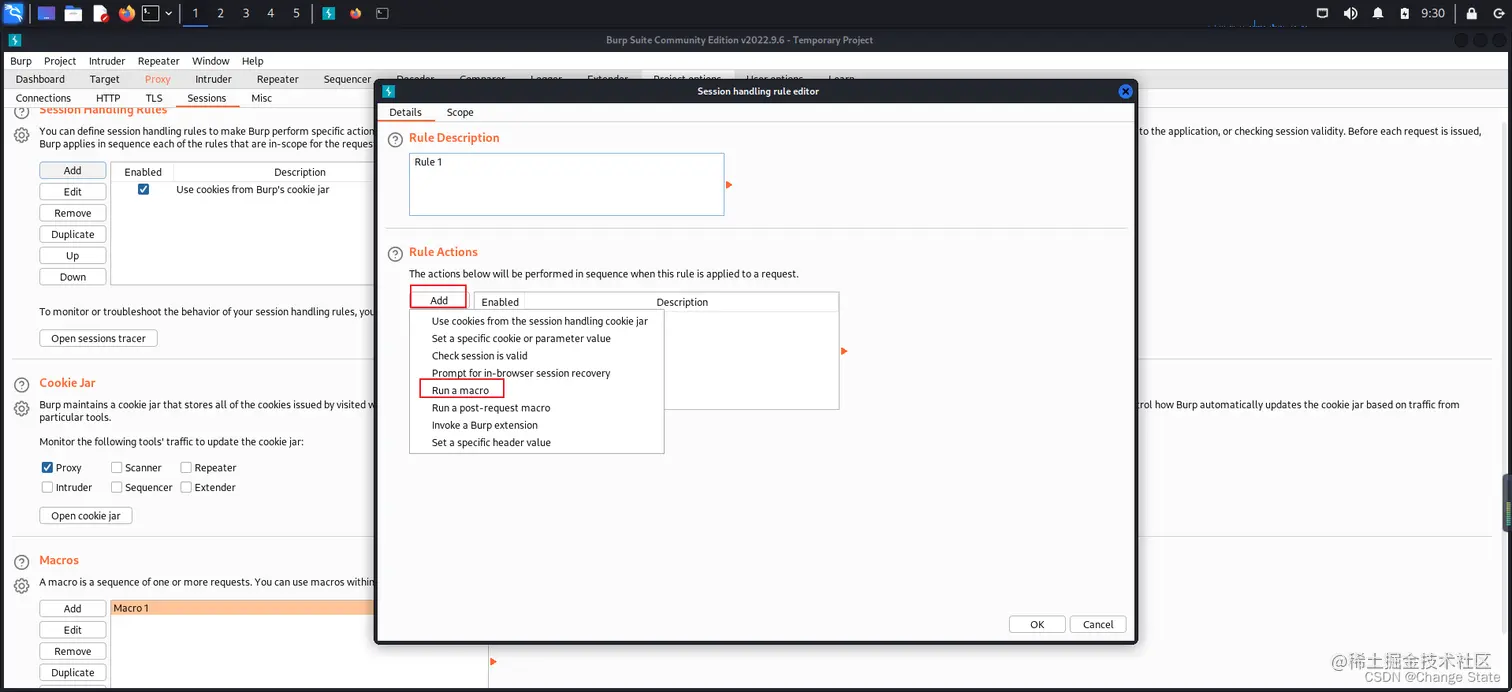The image size is (1512, 692).
Task: Open the Help menu
Action: tap(253, 61)
